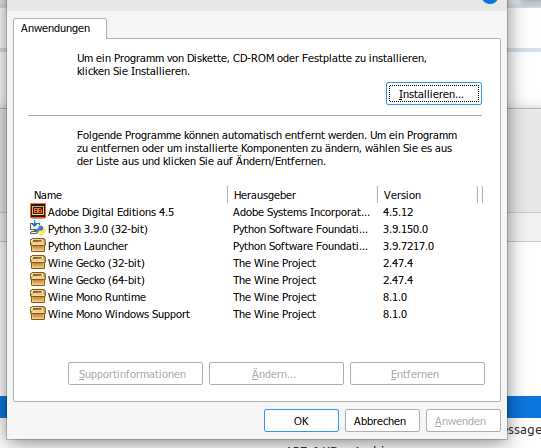This screenshot has width=541, height=448.
Task: Select the Adobe Digital Editions 4.5 icon
Action: point(38,211)
